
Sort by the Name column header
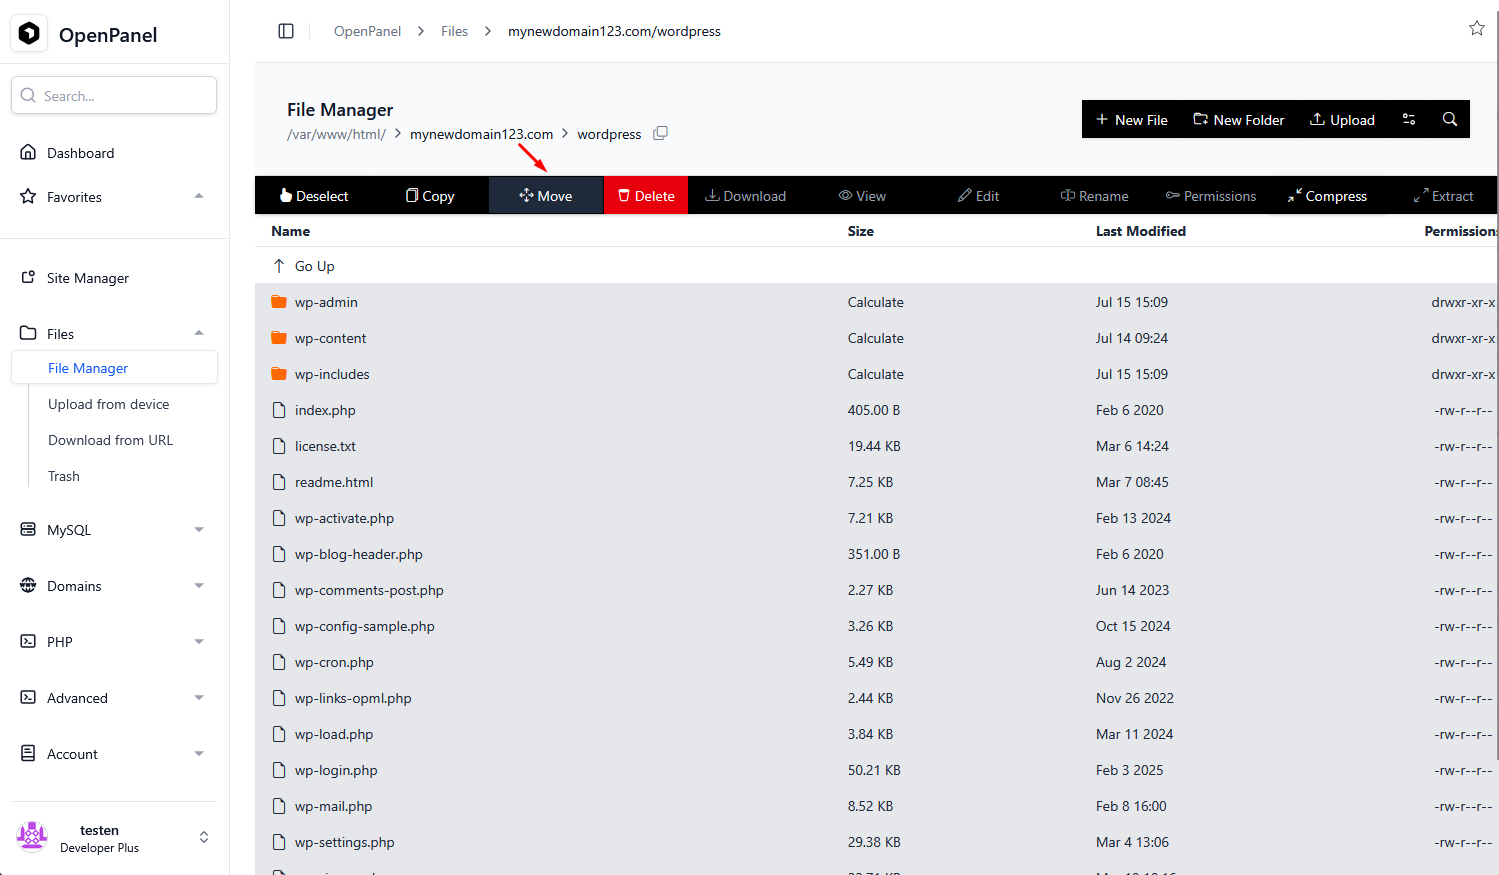pyautogui.click(x=290, y=231)
